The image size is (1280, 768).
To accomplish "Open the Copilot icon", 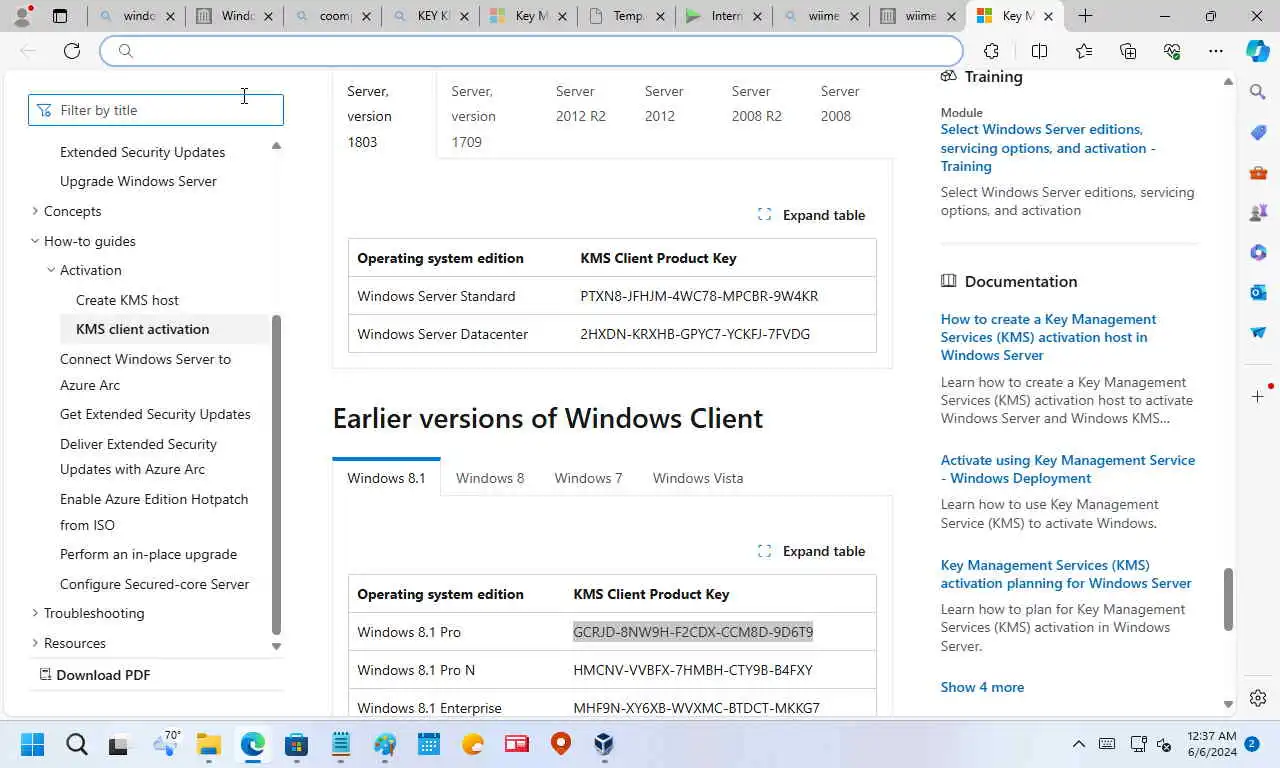I will pyautogui.click(x=1258, y=51).
